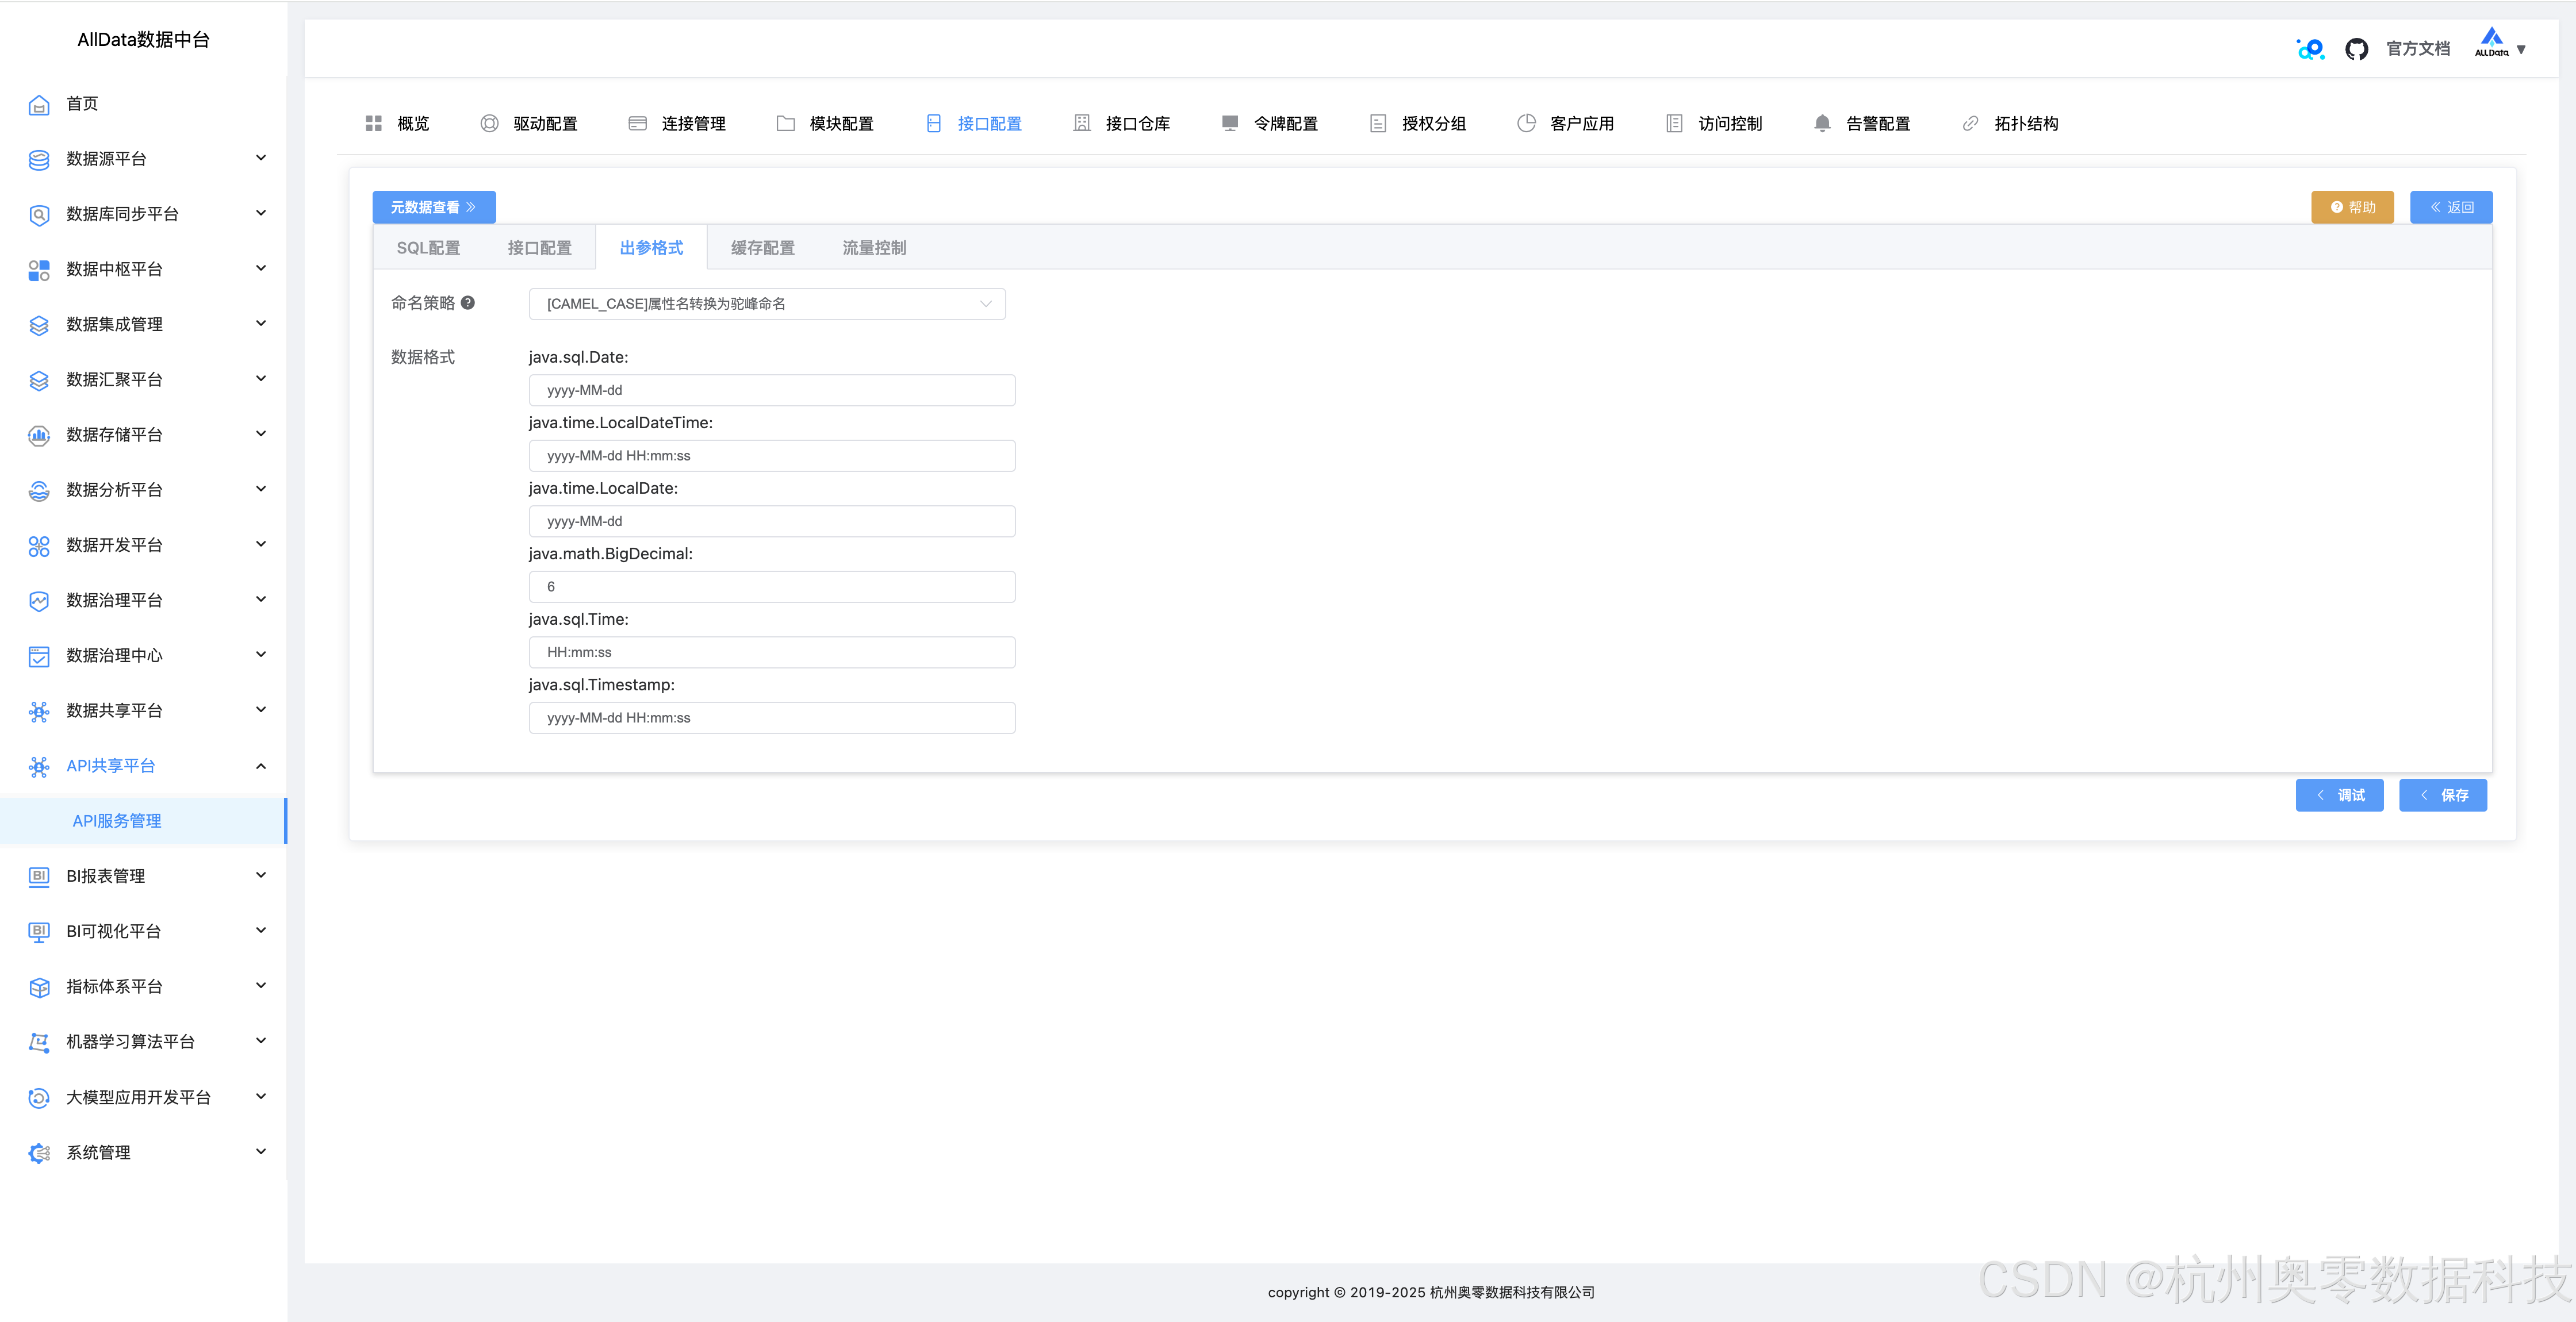Click the java.math.BigDecimal input field

(771, 587)
